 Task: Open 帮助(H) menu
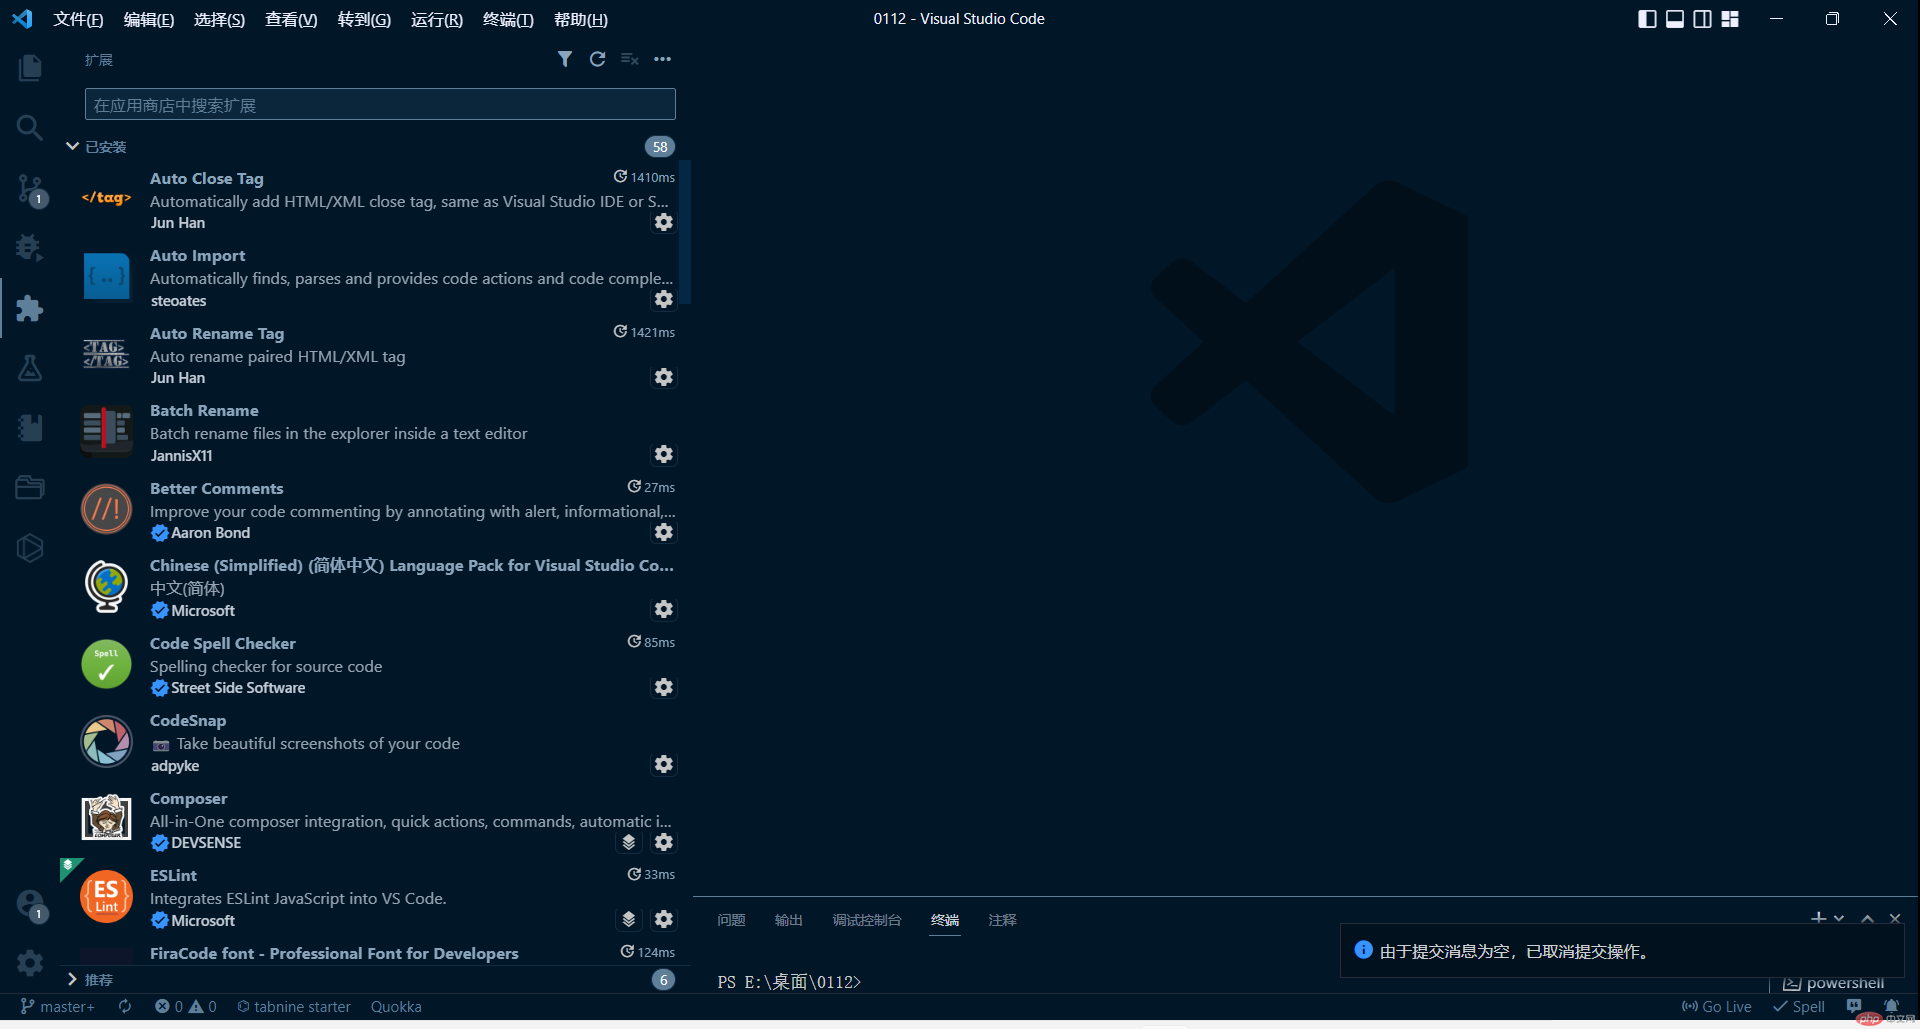581,19
